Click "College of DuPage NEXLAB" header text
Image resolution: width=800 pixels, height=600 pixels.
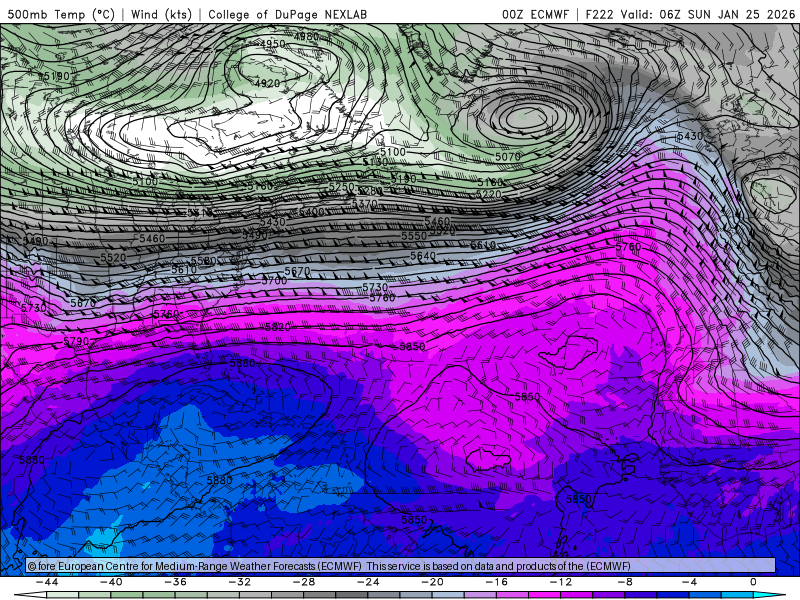287,14
